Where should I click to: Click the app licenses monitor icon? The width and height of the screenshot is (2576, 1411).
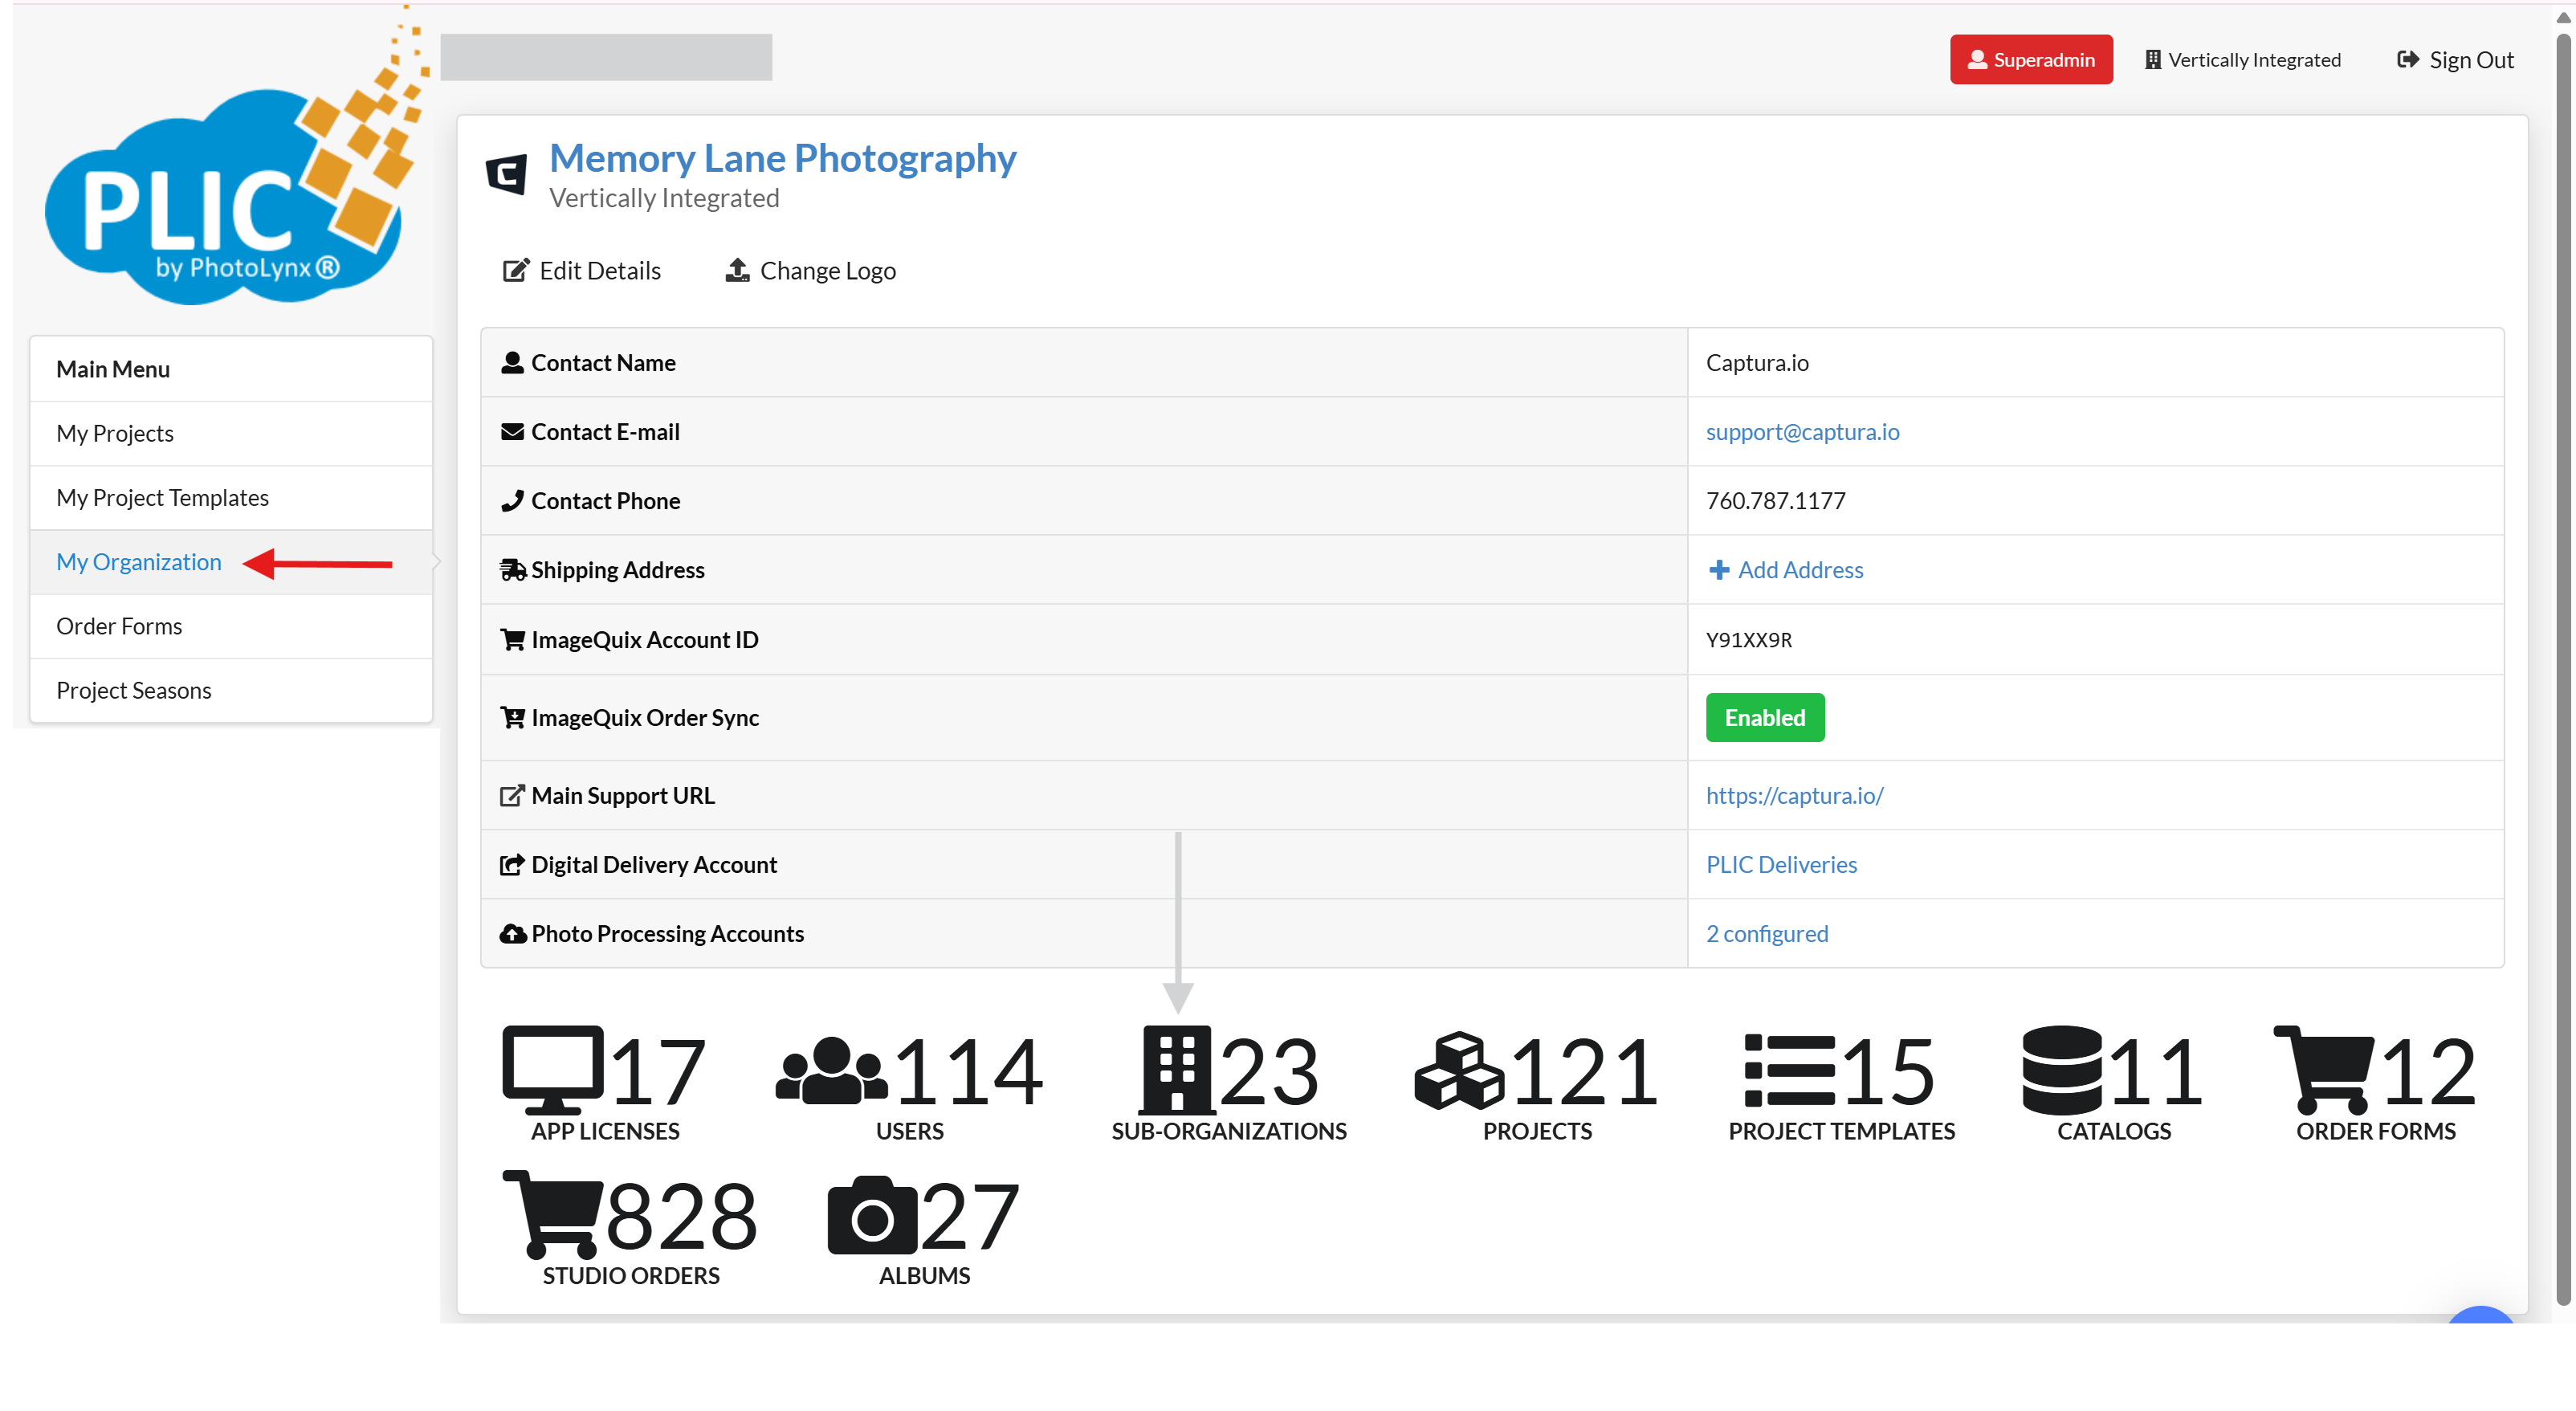(x=552, y=1070)
